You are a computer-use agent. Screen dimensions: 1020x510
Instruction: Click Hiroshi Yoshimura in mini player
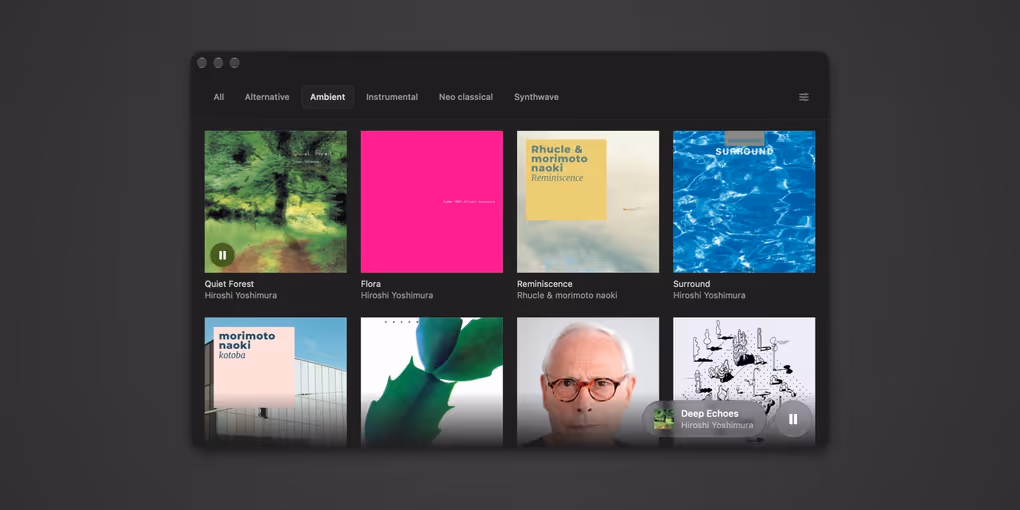[x=717, y=425]
